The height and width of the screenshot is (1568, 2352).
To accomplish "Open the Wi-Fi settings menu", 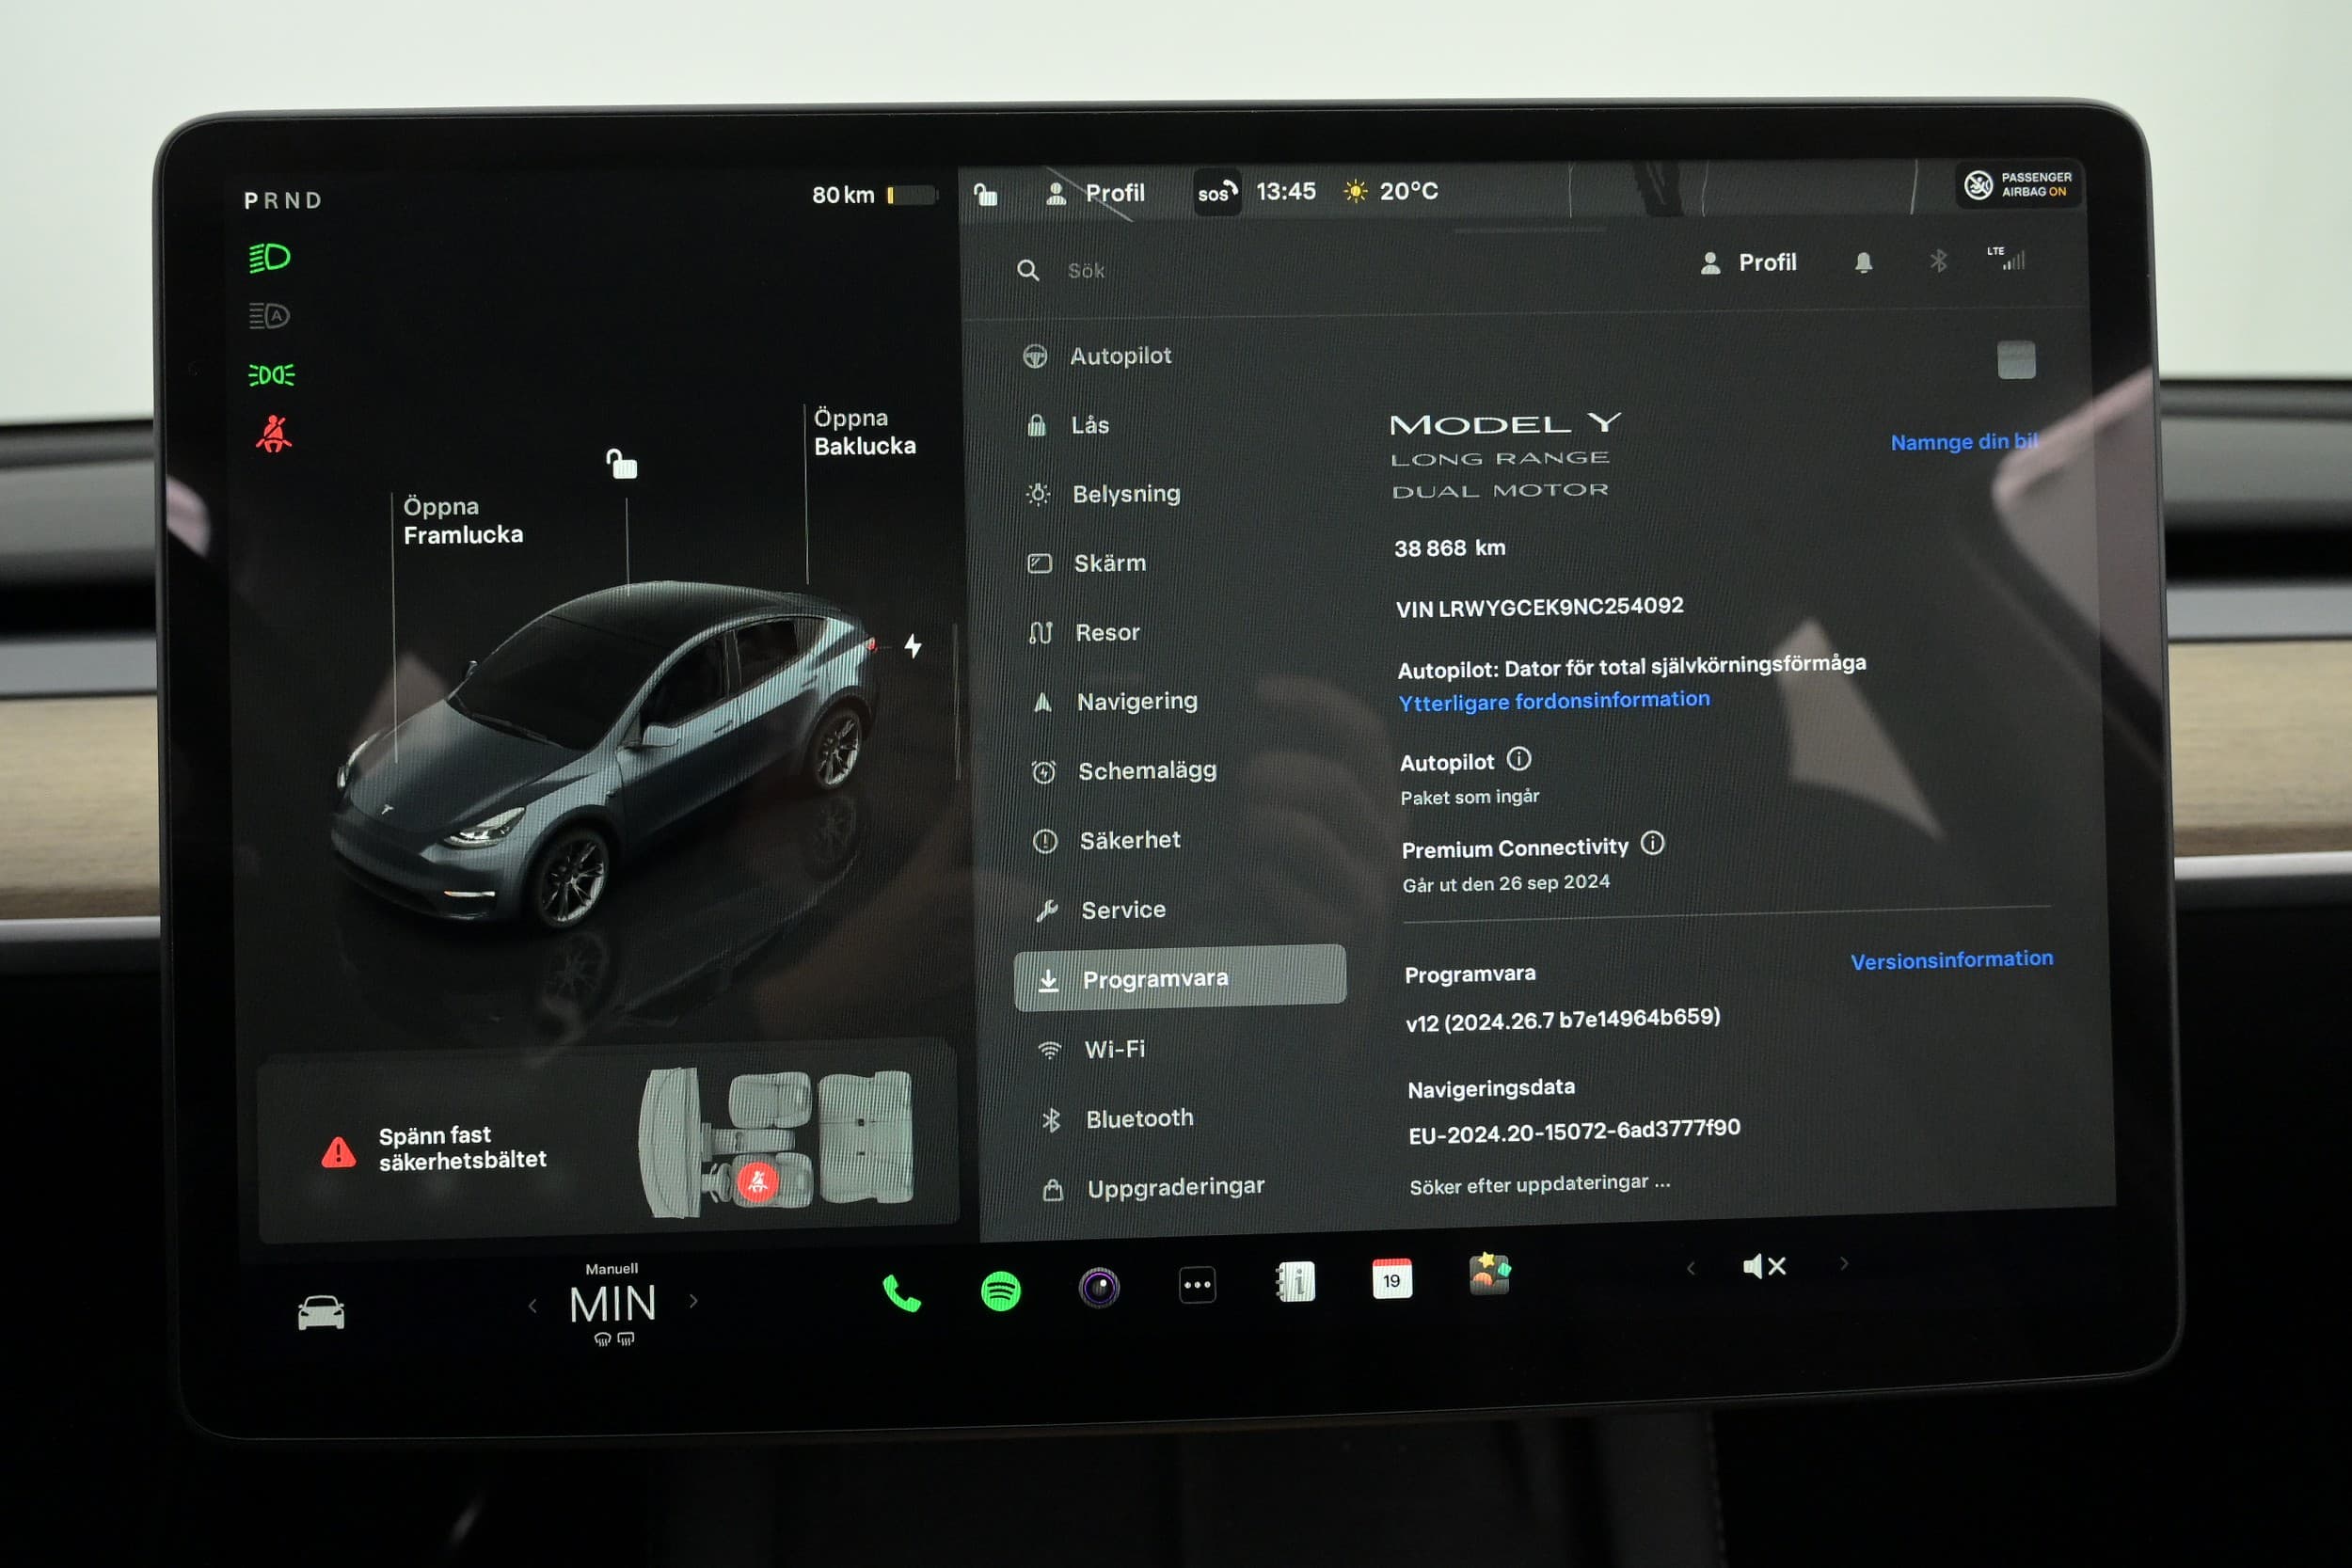I will 1092,1049.
